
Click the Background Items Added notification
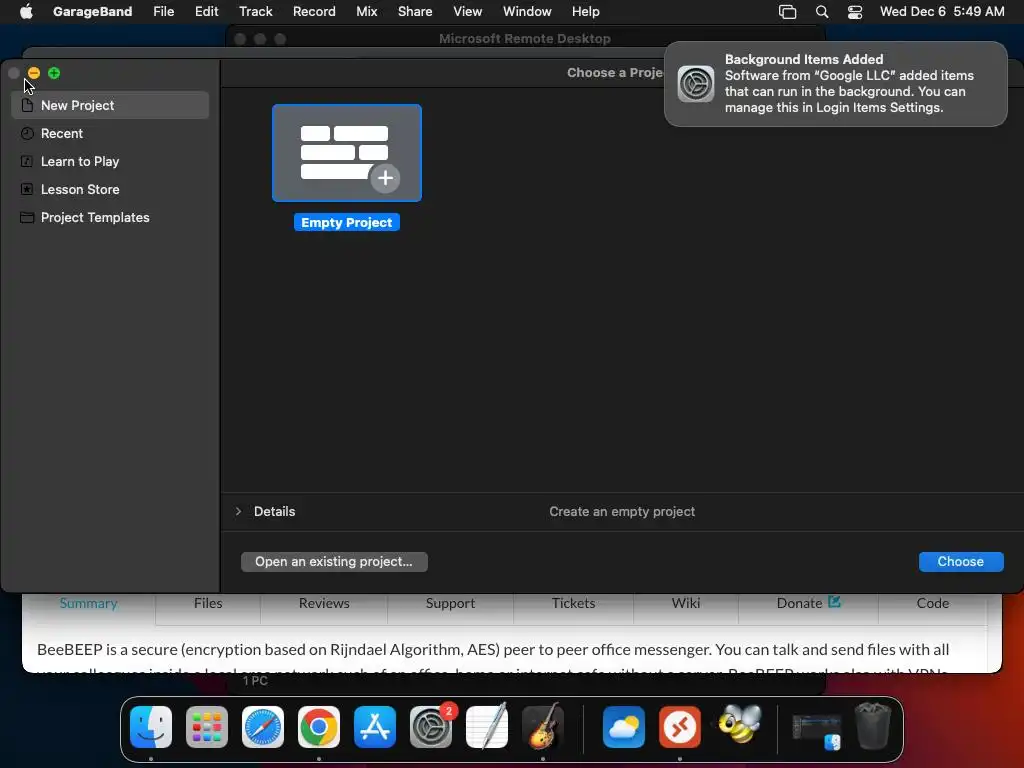pos(836,84)
